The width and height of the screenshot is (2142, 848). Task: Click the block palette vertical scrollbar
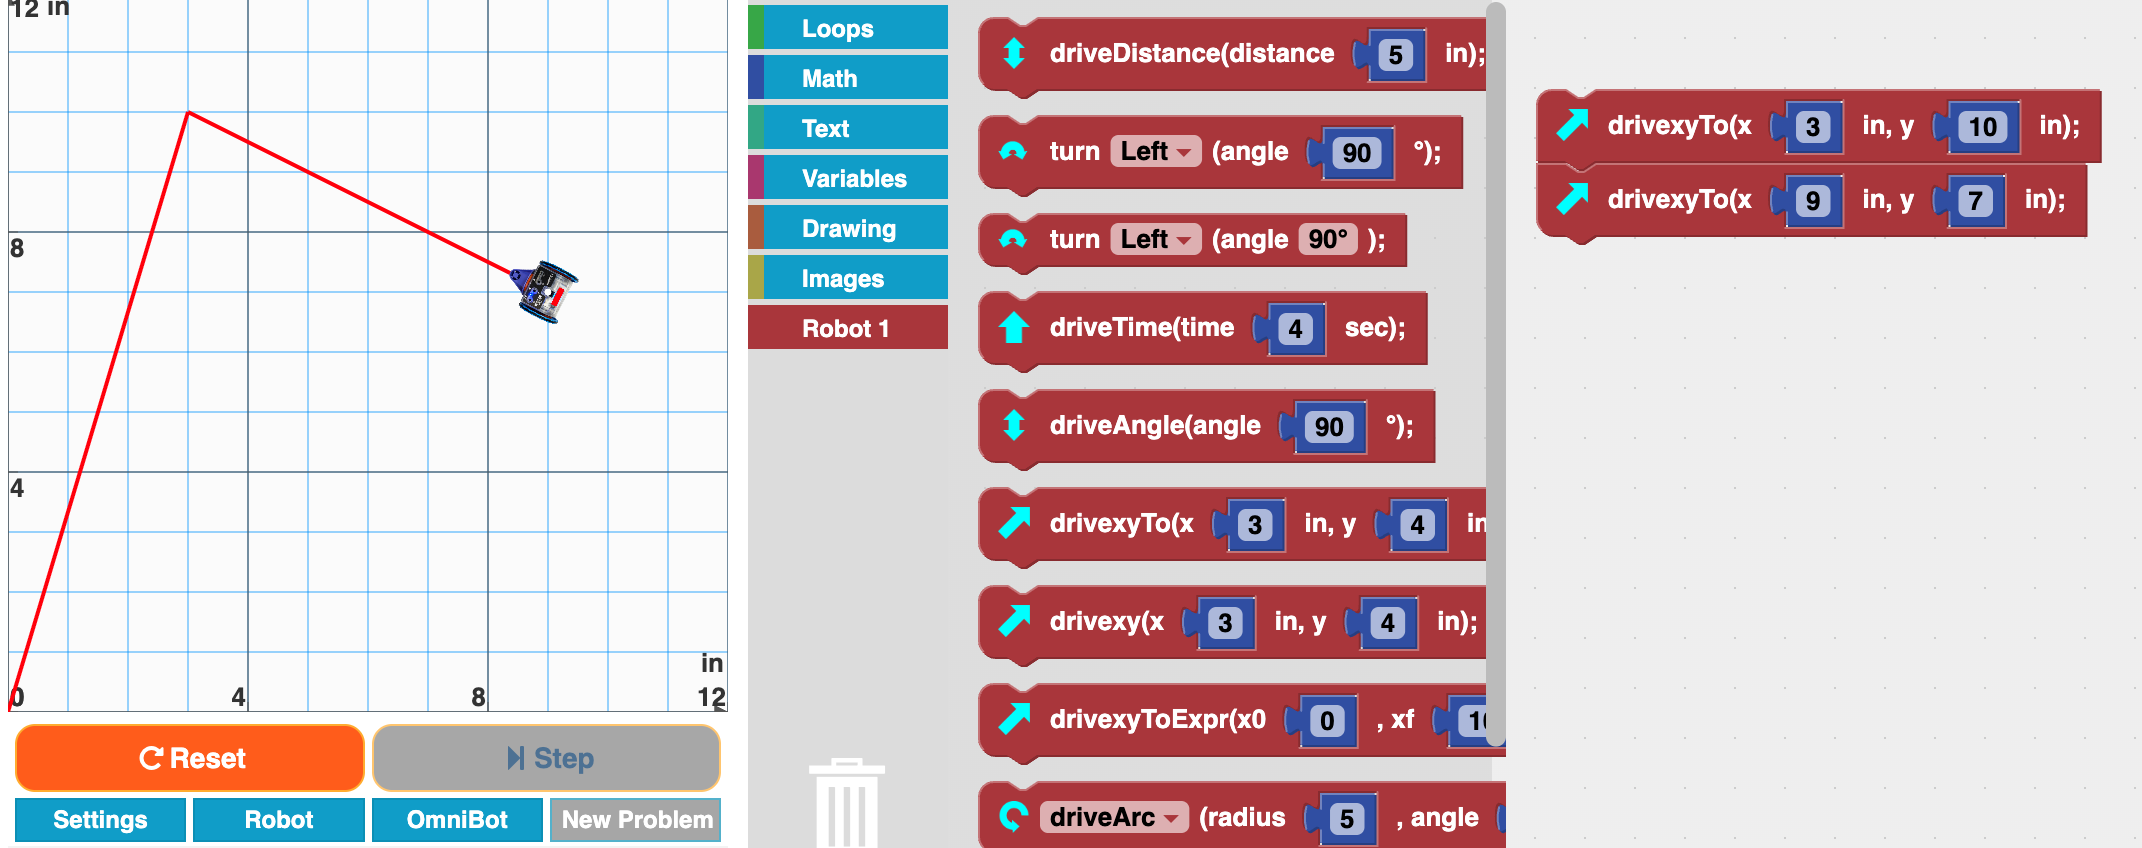pos(1496,374)
